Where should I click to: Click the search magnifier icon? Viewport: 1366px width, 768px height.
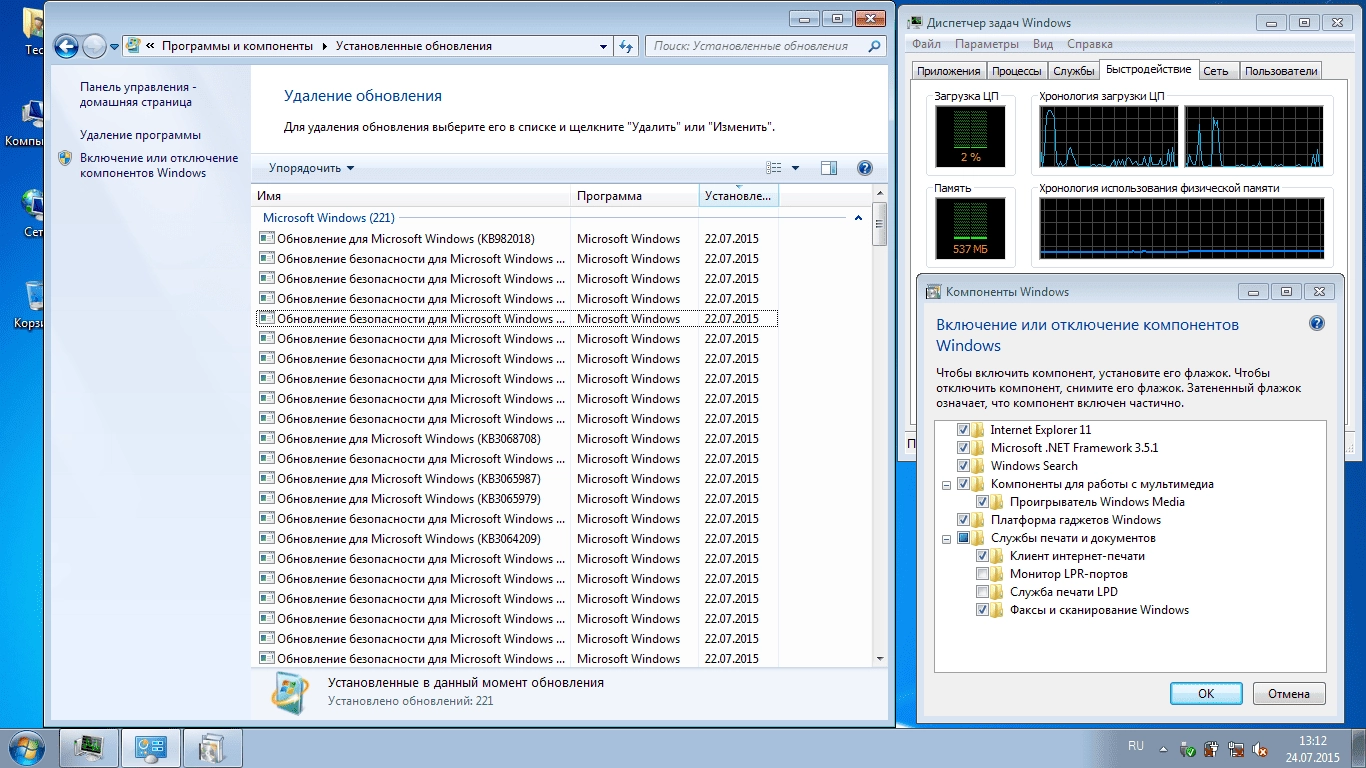(875, 46)
